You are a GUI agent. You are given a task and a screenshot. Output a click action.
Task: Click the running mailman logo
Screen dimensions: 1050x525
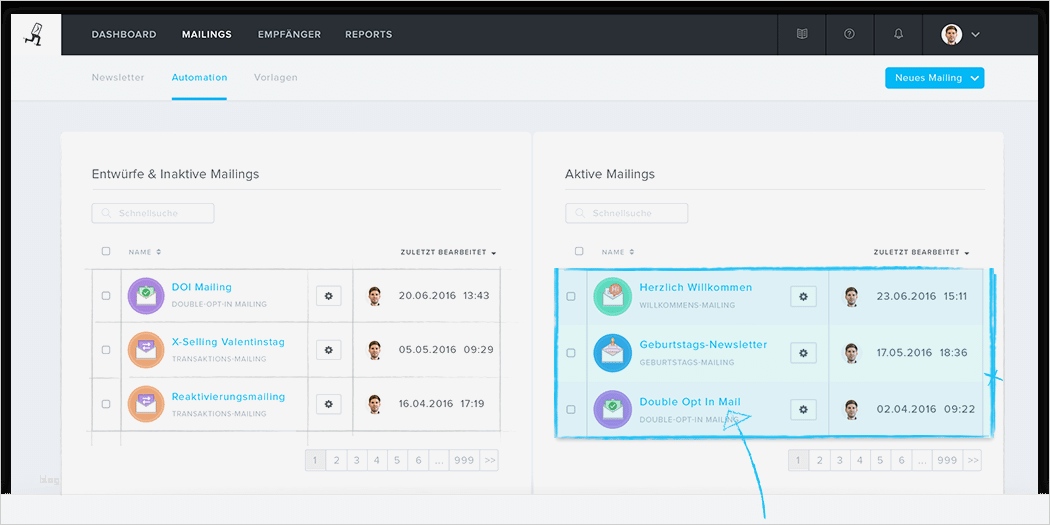coord(33,35)
